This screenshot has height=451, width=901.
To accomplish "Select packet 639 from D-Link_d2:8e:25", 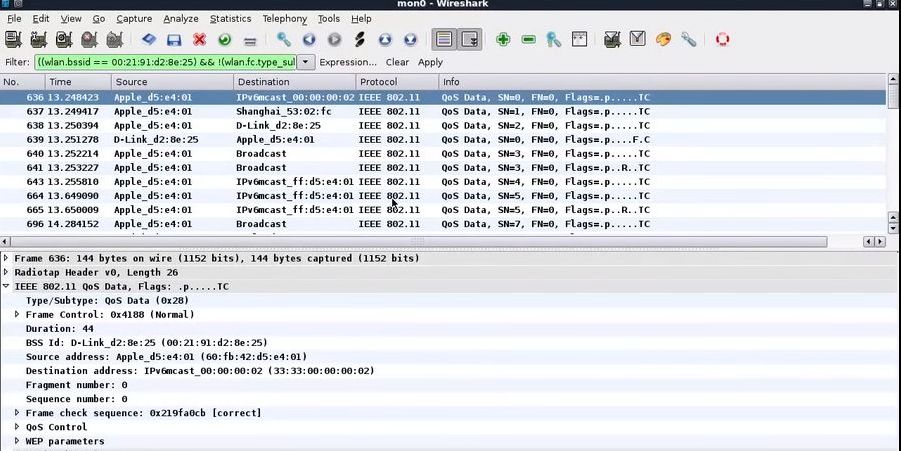I will [442, 140].
